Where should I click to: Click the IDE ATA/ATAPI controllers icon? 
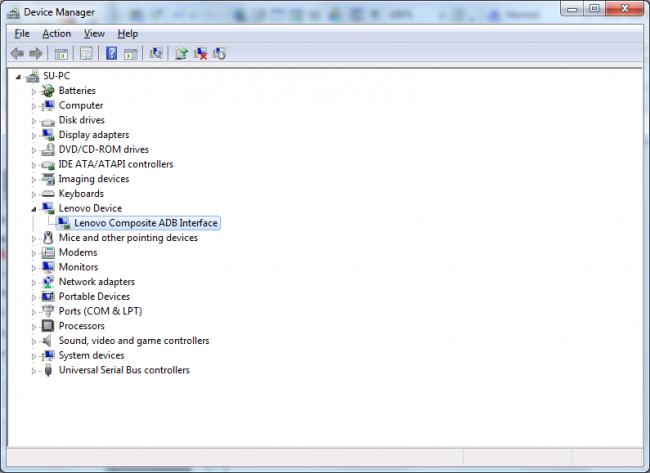click(48, 165)
